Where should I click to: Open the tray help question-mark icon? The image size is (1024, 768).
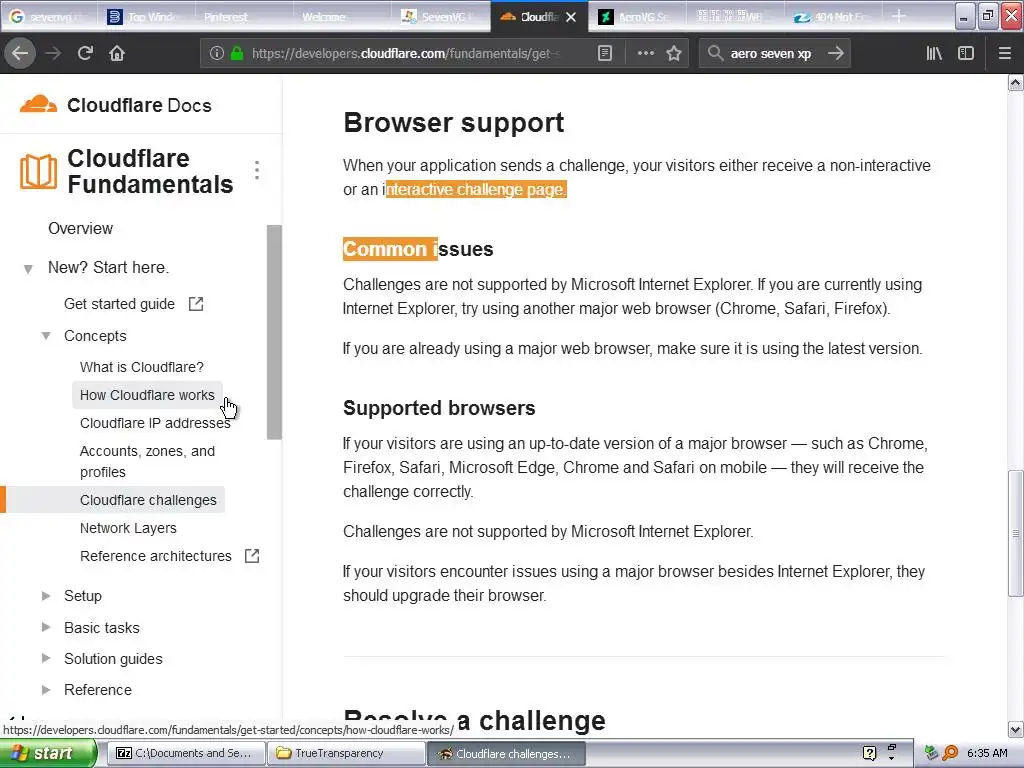[869, 753]
